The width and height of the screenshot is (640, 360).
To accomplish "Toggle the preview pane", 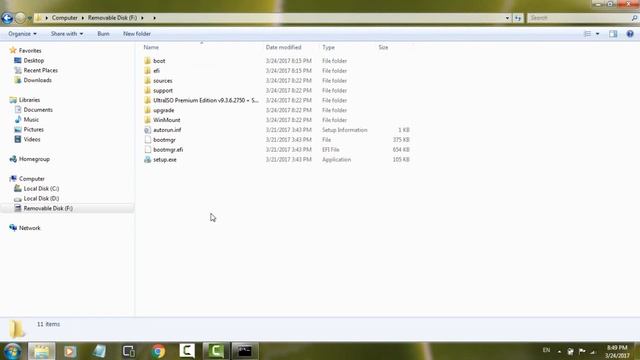I will [613, 34].
